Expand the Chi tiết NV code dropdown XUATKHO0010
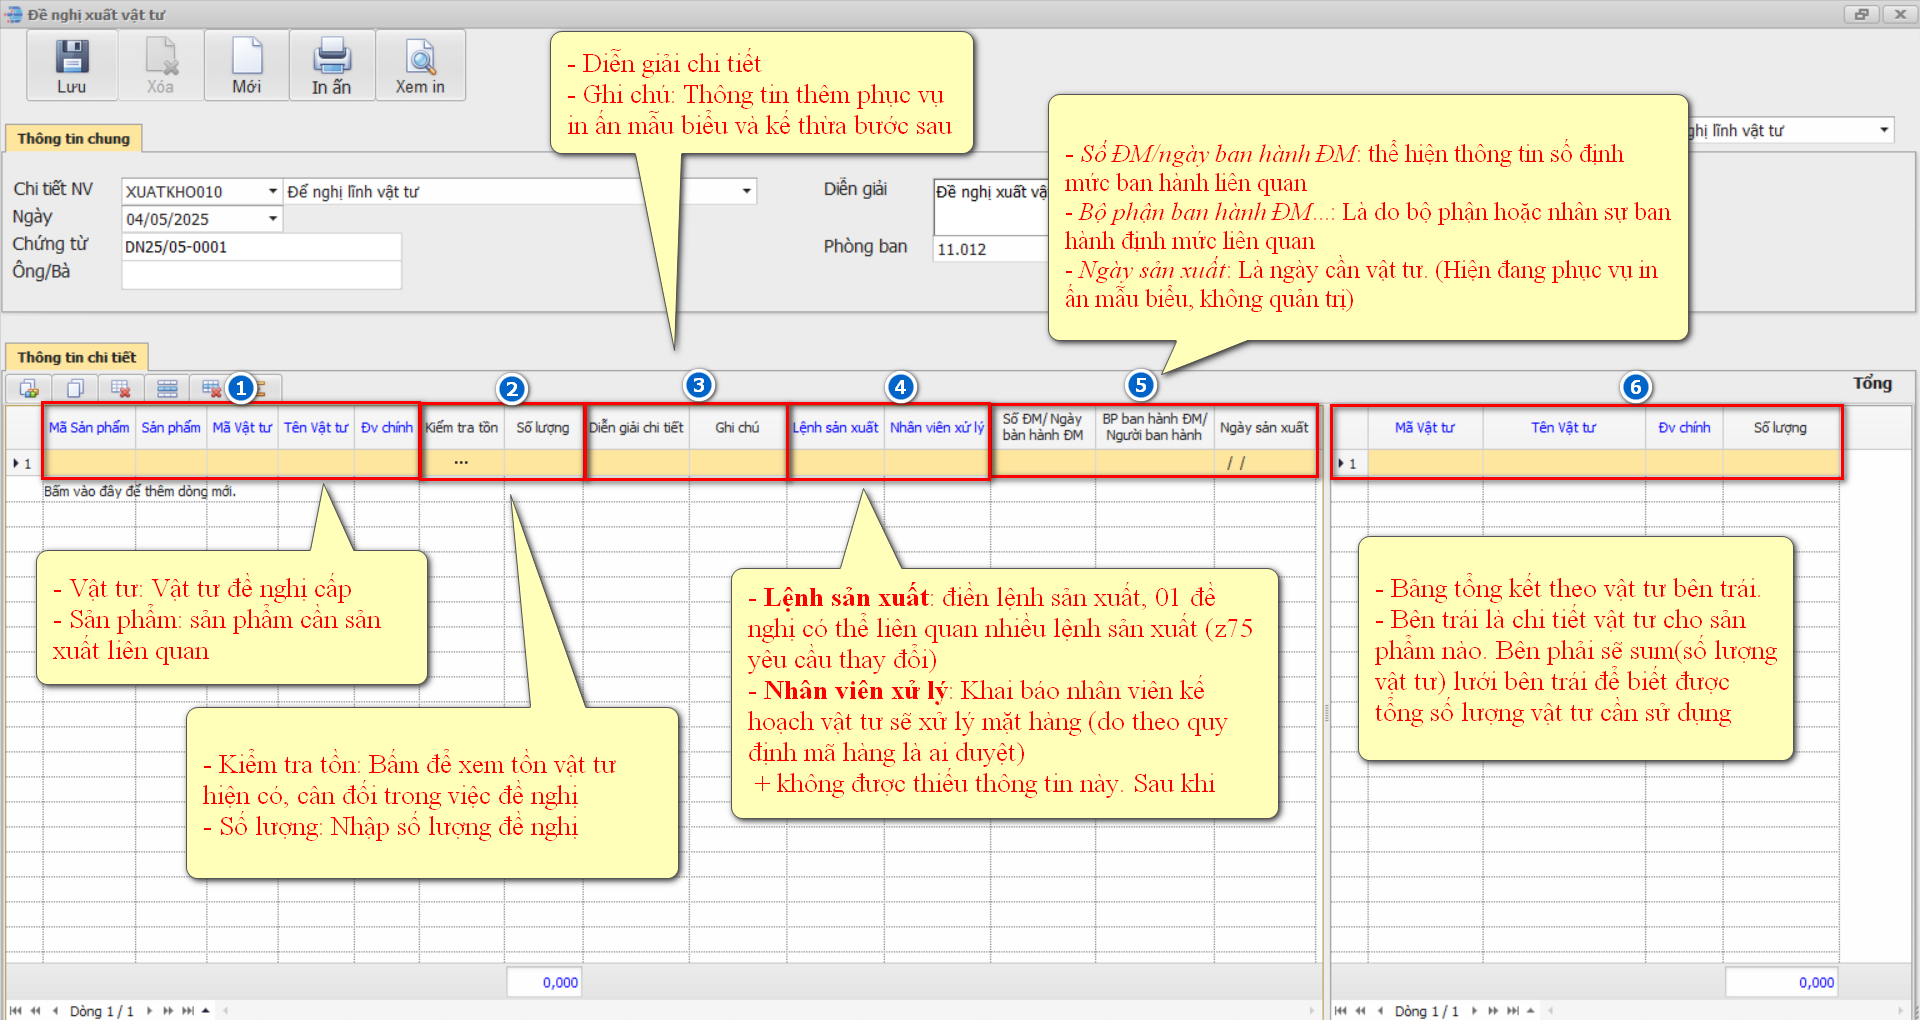The image size is (1920, 1020). [x=272, y=191]
